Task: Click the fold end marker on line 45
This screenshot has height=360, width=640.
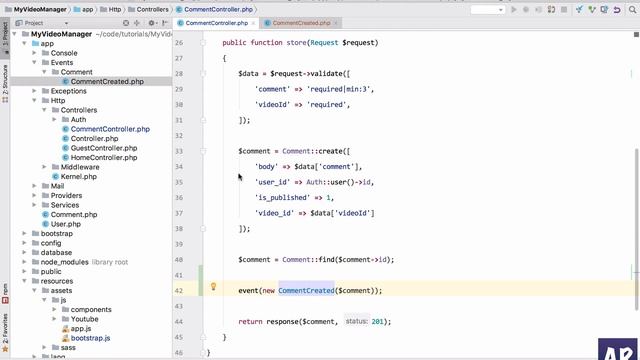Action: (203, 337)
